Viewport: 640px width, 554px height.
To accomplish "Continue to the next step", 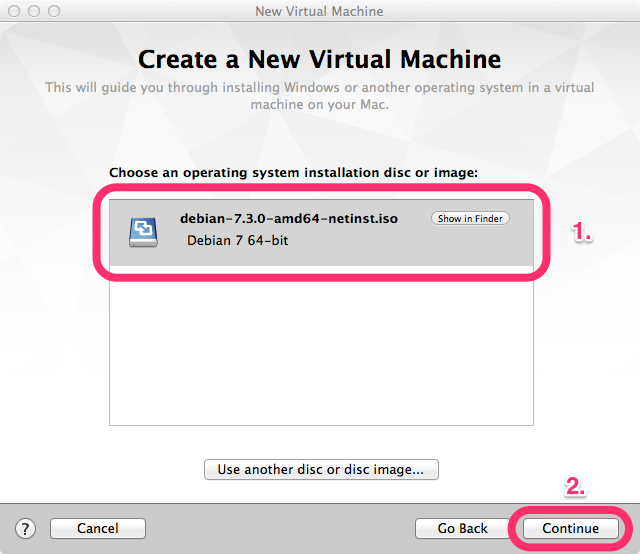I will click(570, 528).
